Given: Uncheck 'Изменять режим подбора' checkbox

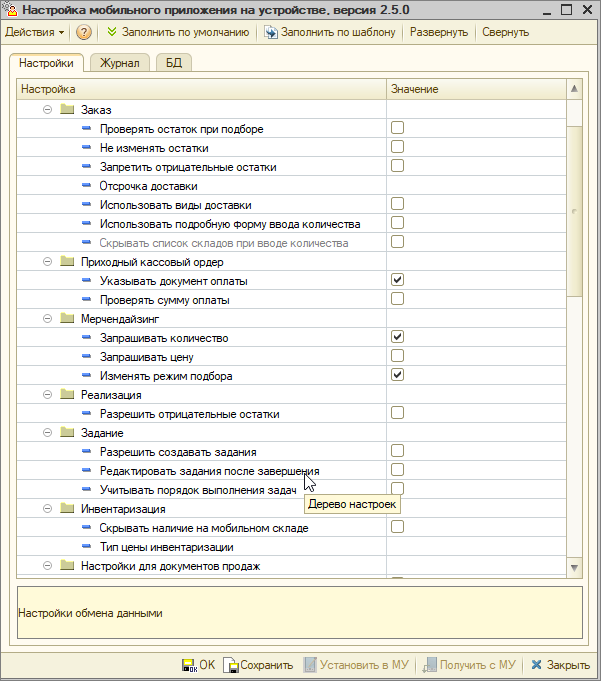Looking at the screenshot, I should tap(397, 375).
